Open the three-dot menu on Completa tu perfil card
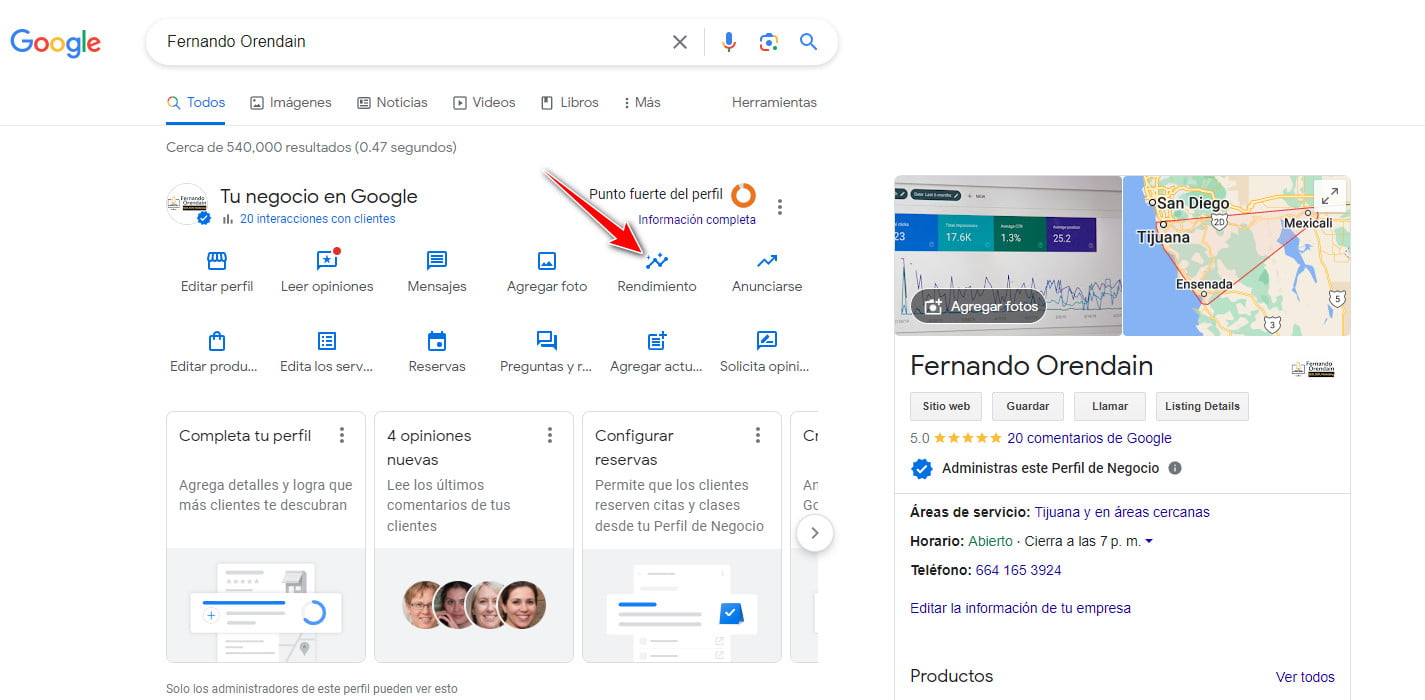The width and height of the screenshot is (1425, 700). click(342, 434)
